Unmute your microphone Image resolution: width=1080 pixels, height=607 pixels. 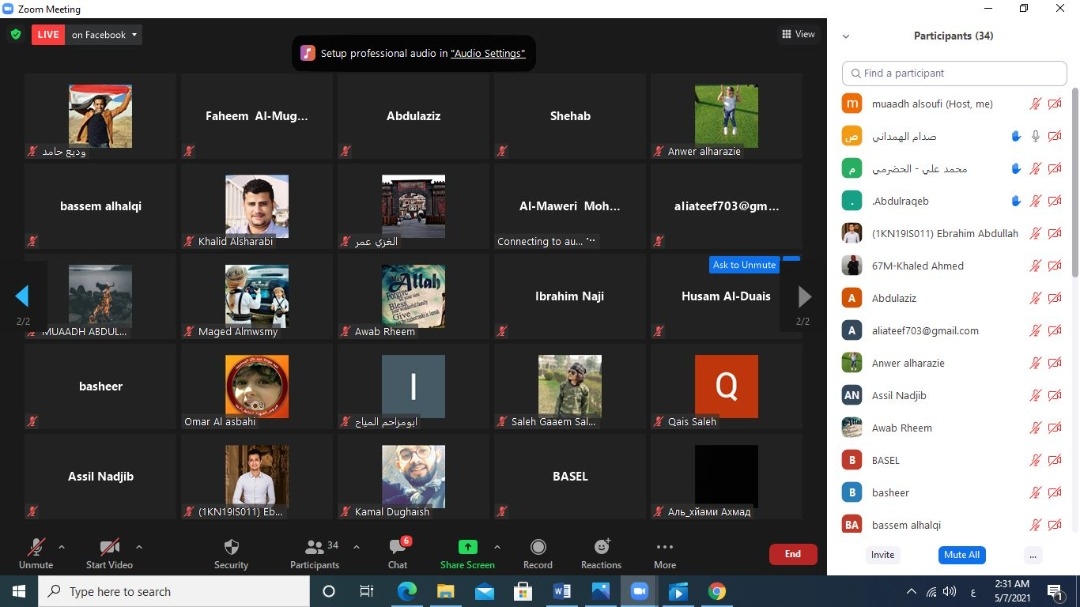(x=36, y=548)
